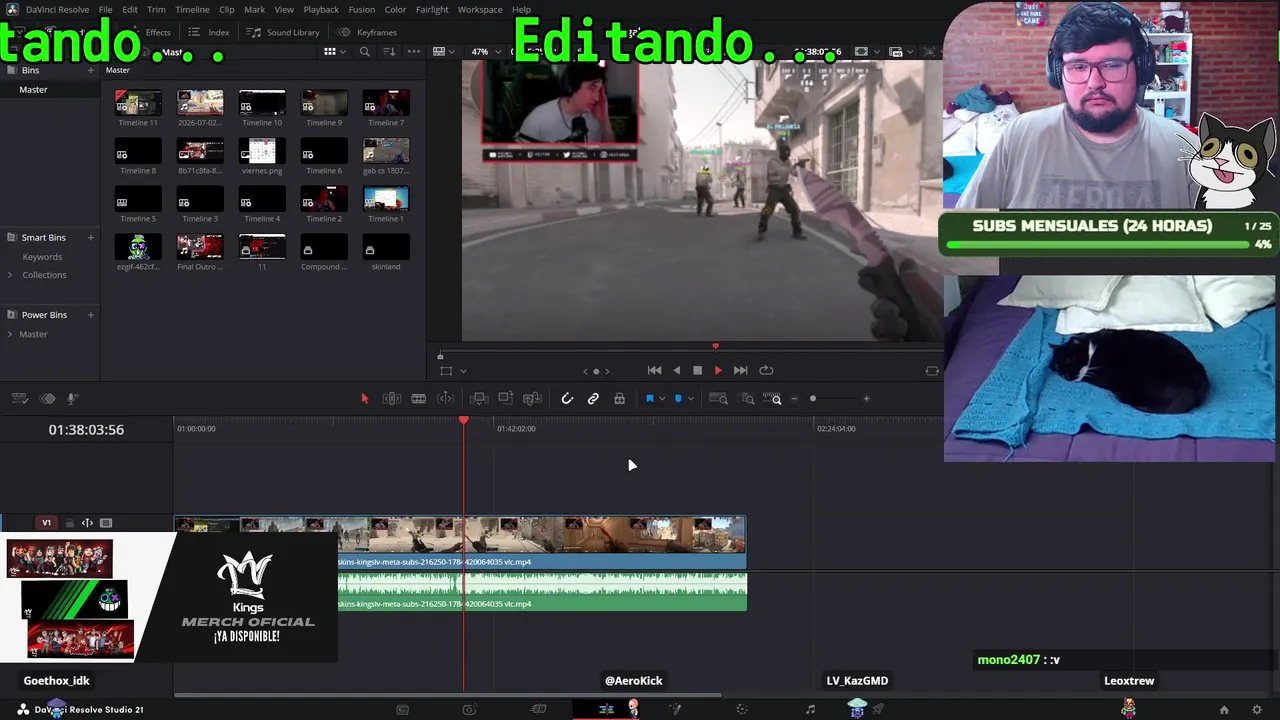
Task: Click the Detail Zoom icon
Action: [x=748, y=399]
